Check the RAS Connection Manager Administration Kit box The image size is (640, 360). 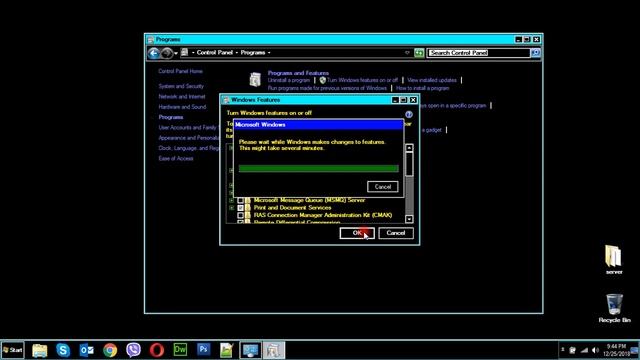pyautogui.click(x=240, y=215)
